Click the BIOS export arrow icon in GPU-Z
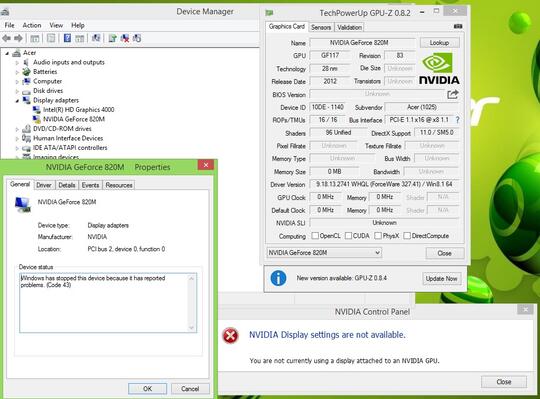 click(x=453, y=94)
